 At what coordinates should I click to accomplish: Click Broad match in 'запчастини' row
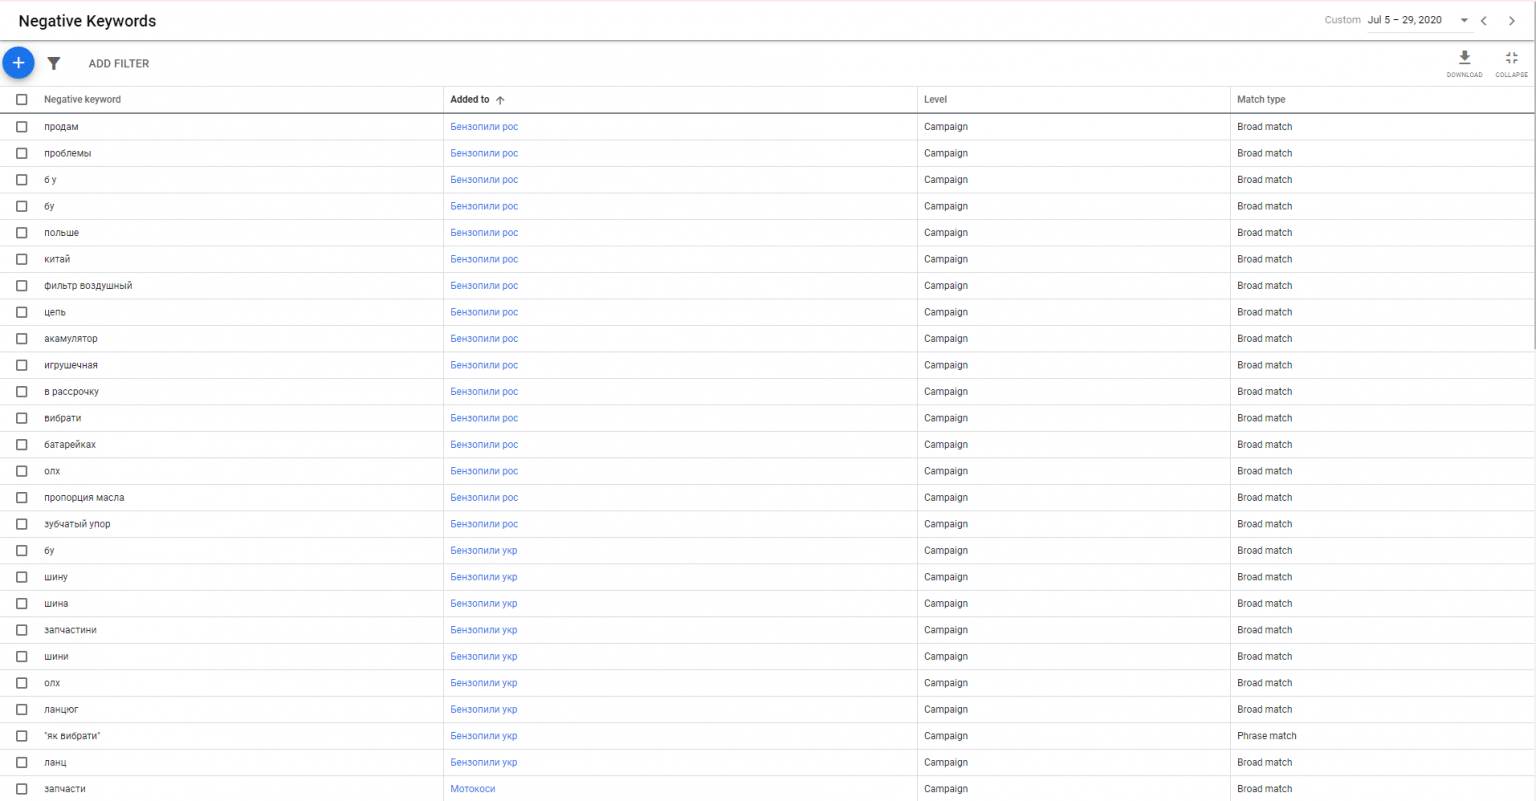[x=1265, y=630]
